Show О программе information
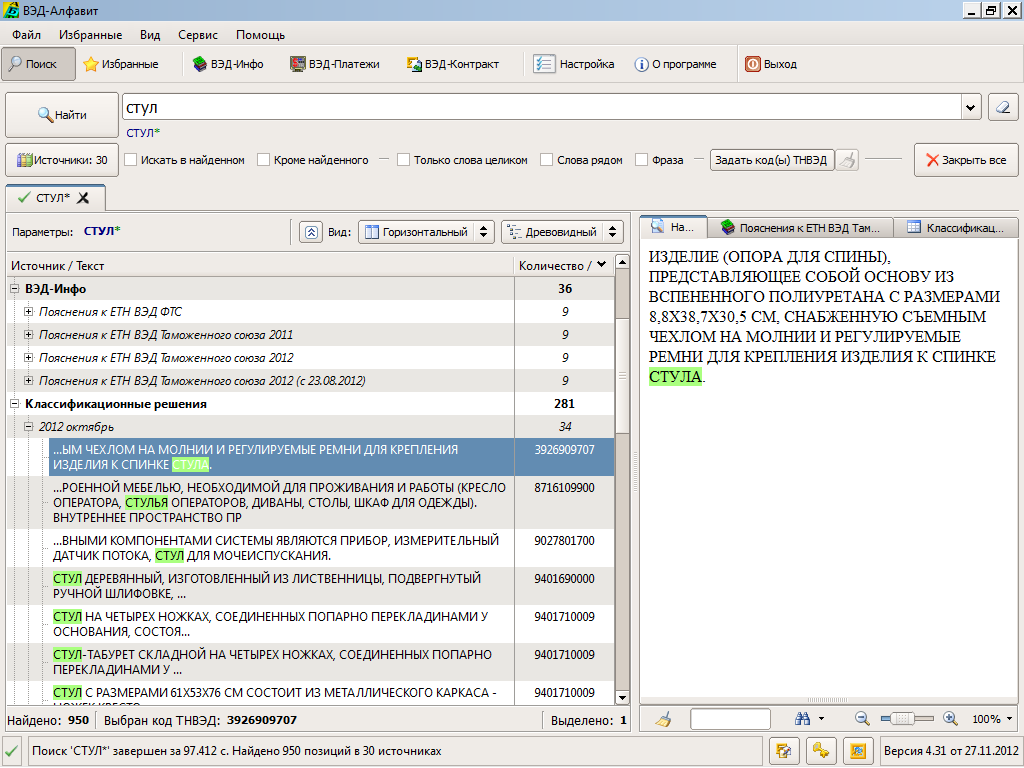The width and height of the screenshot is (1024, 768). click(675, 64)
